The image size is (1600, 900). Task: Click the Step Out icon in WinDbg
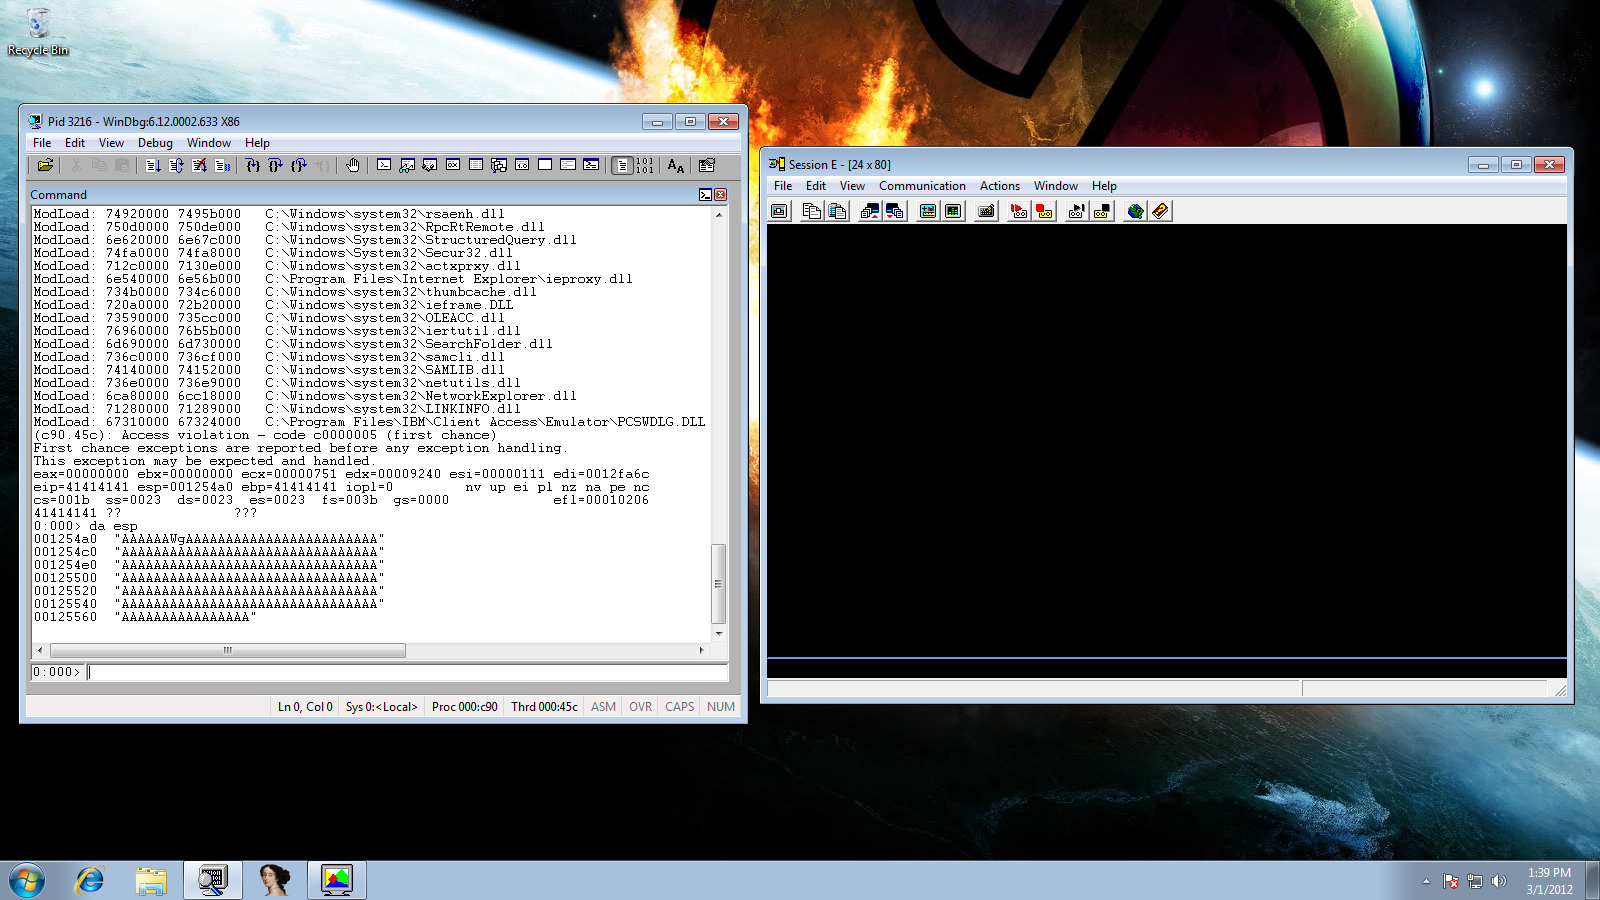pyautogui.click(x=298, y=166)
